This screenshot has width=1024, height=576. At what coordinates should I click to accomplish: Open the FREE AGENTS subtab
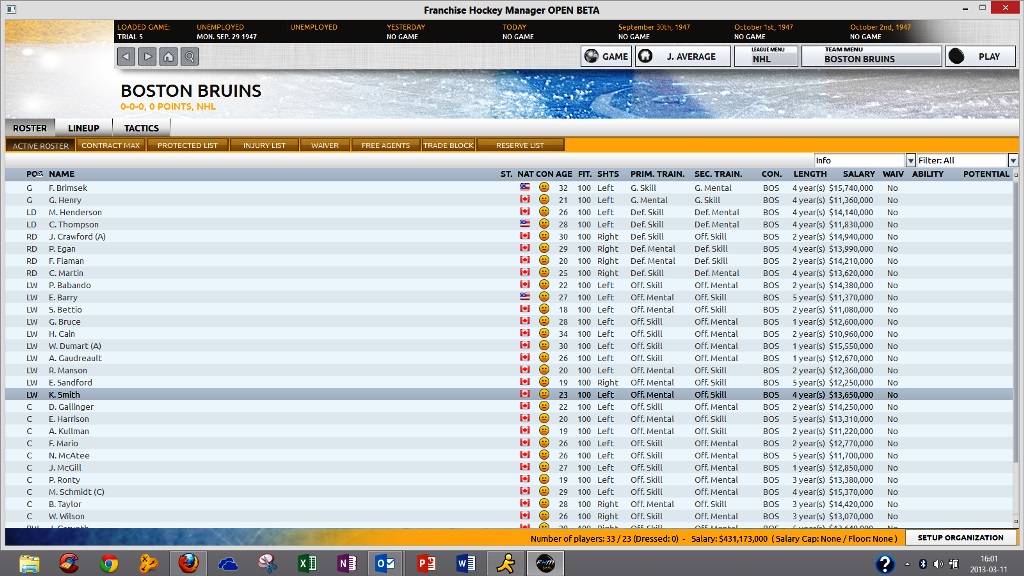[385, 145]
